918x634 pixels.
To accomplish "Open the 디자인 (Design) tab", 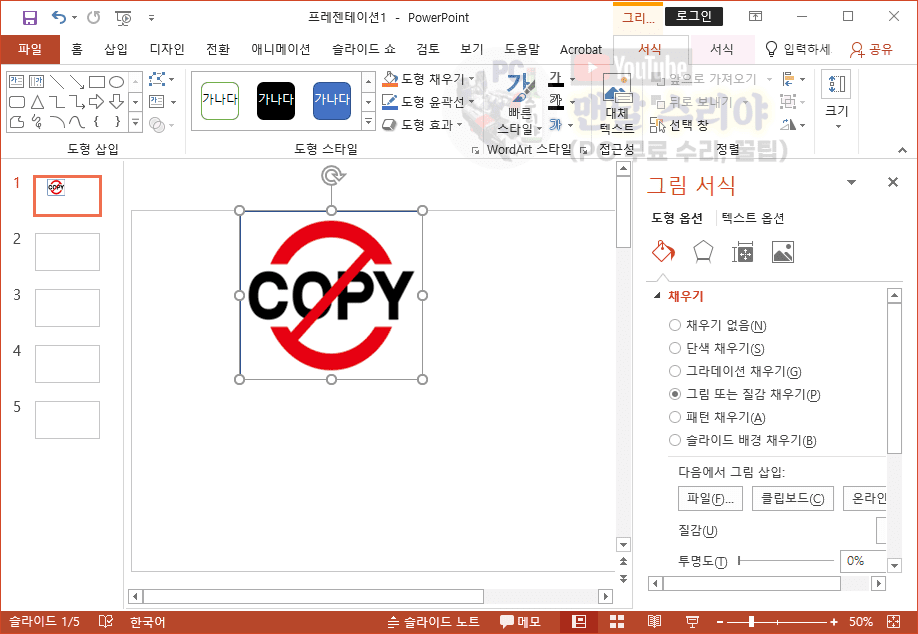I will point(167,49).
